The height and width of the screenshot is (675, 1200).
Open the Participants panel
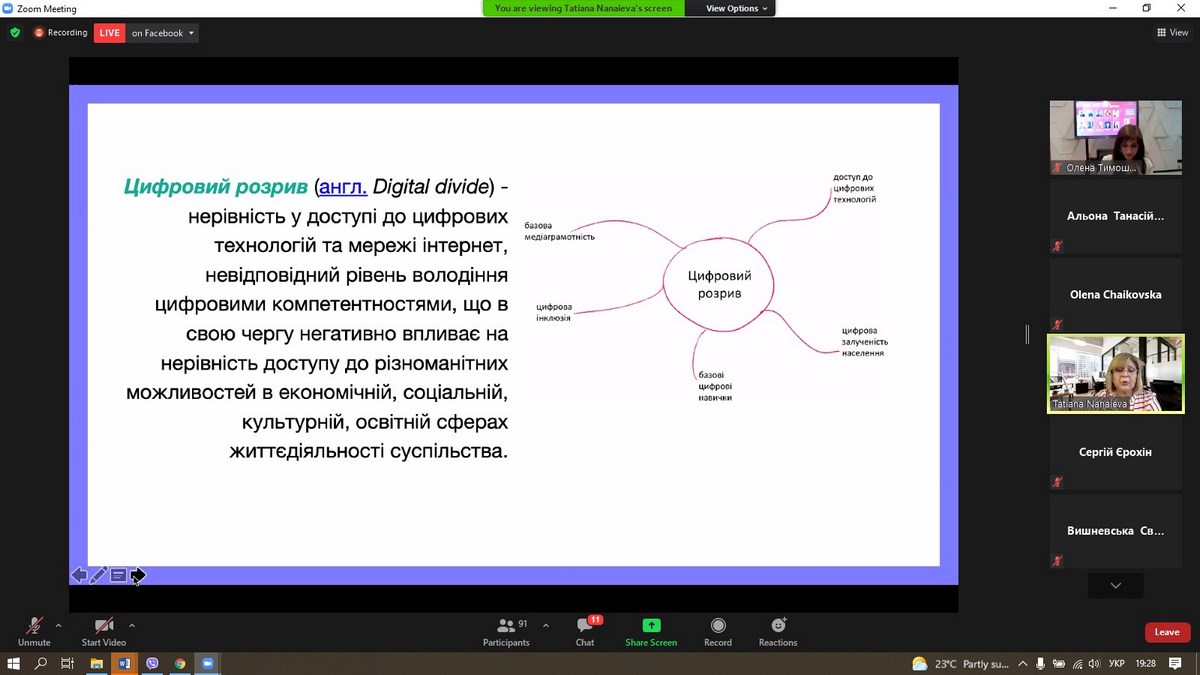(507, 631)
